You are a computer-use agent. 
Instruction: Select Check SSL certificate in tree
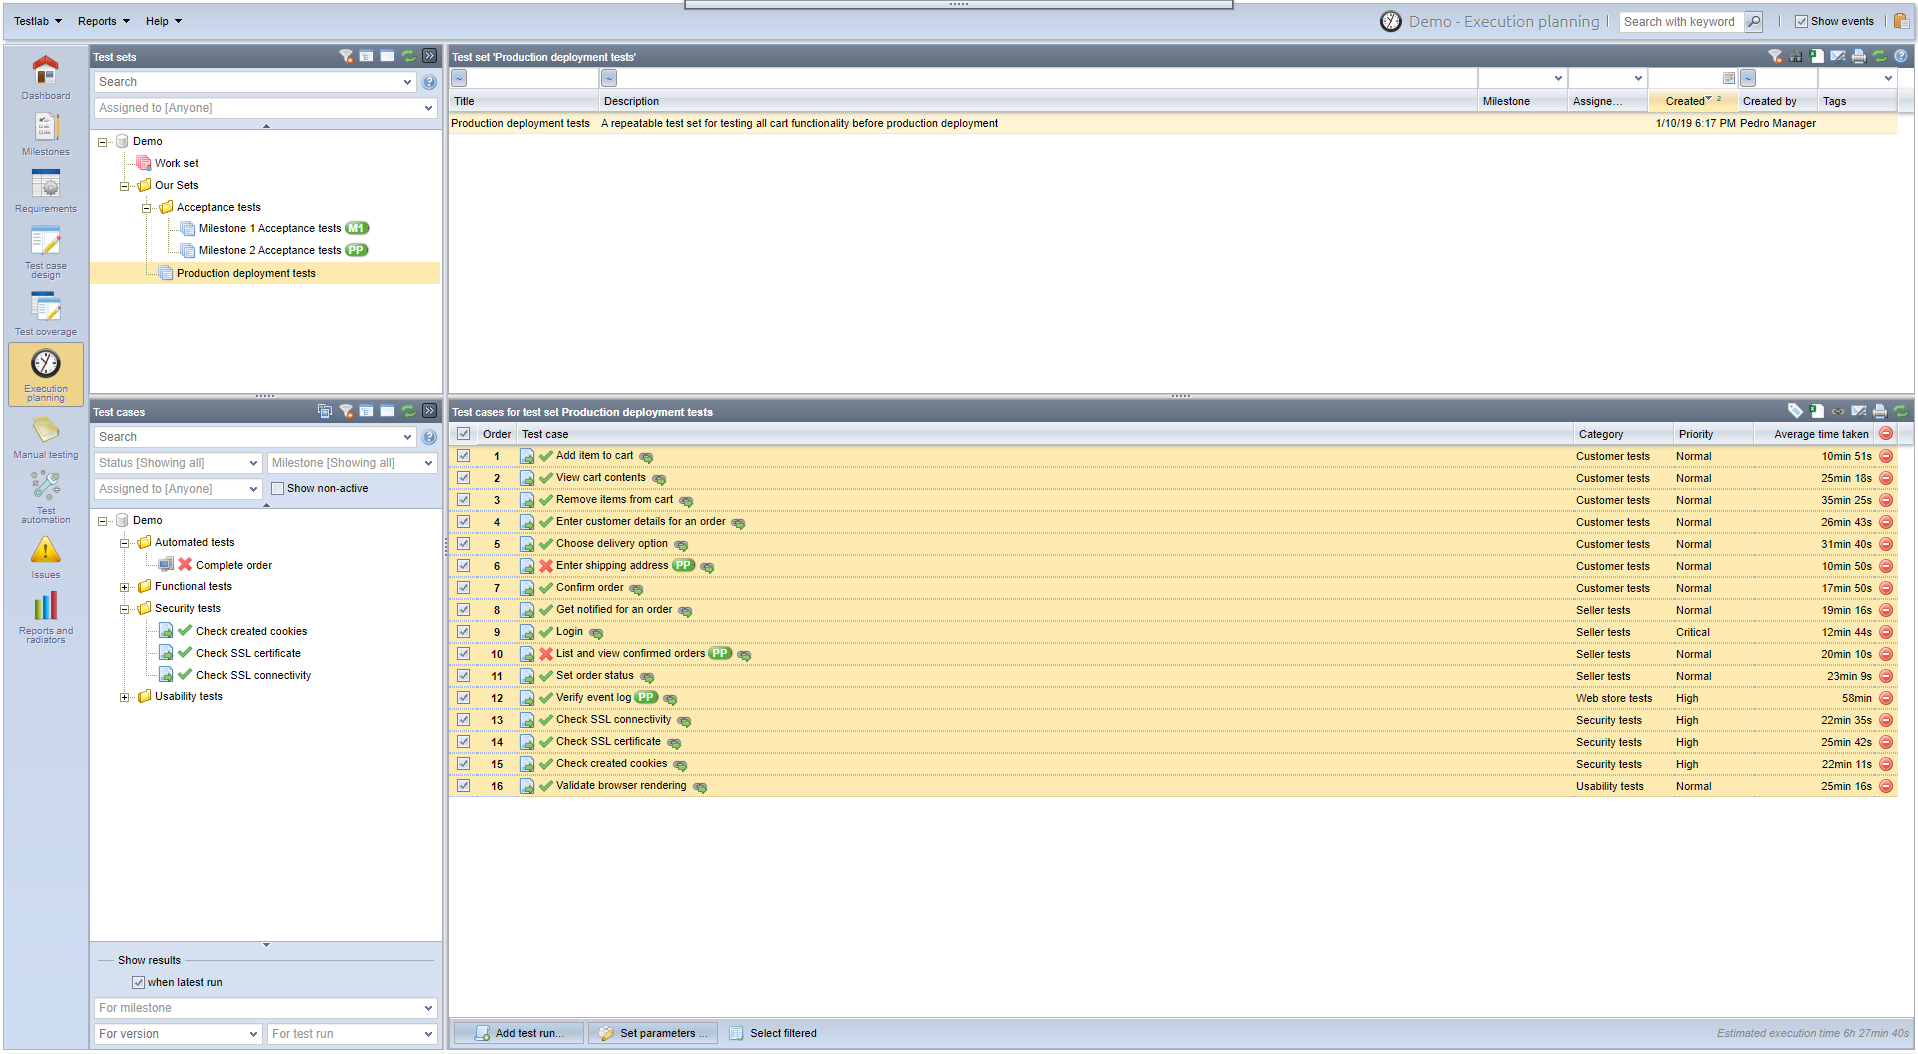pyautogui.click(x=248, y=653)
